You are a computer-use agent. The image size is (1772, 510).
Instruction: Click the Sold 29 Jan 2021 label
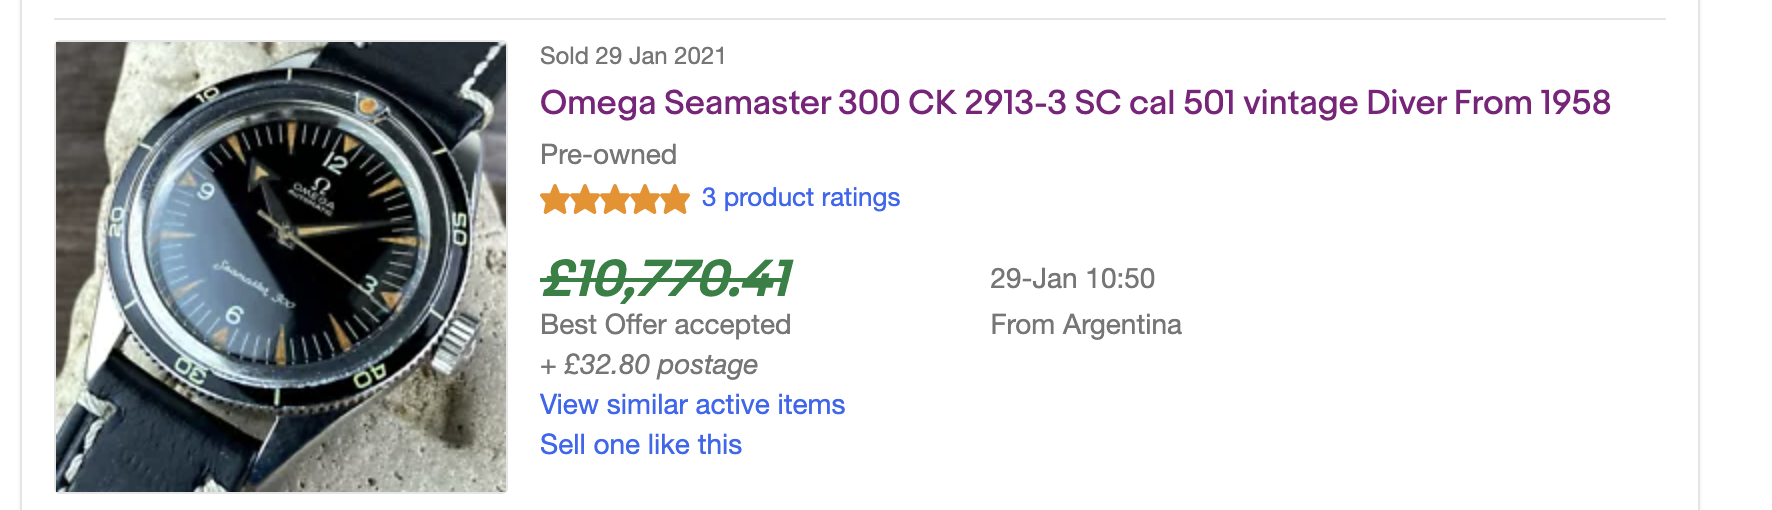(632, 56)
